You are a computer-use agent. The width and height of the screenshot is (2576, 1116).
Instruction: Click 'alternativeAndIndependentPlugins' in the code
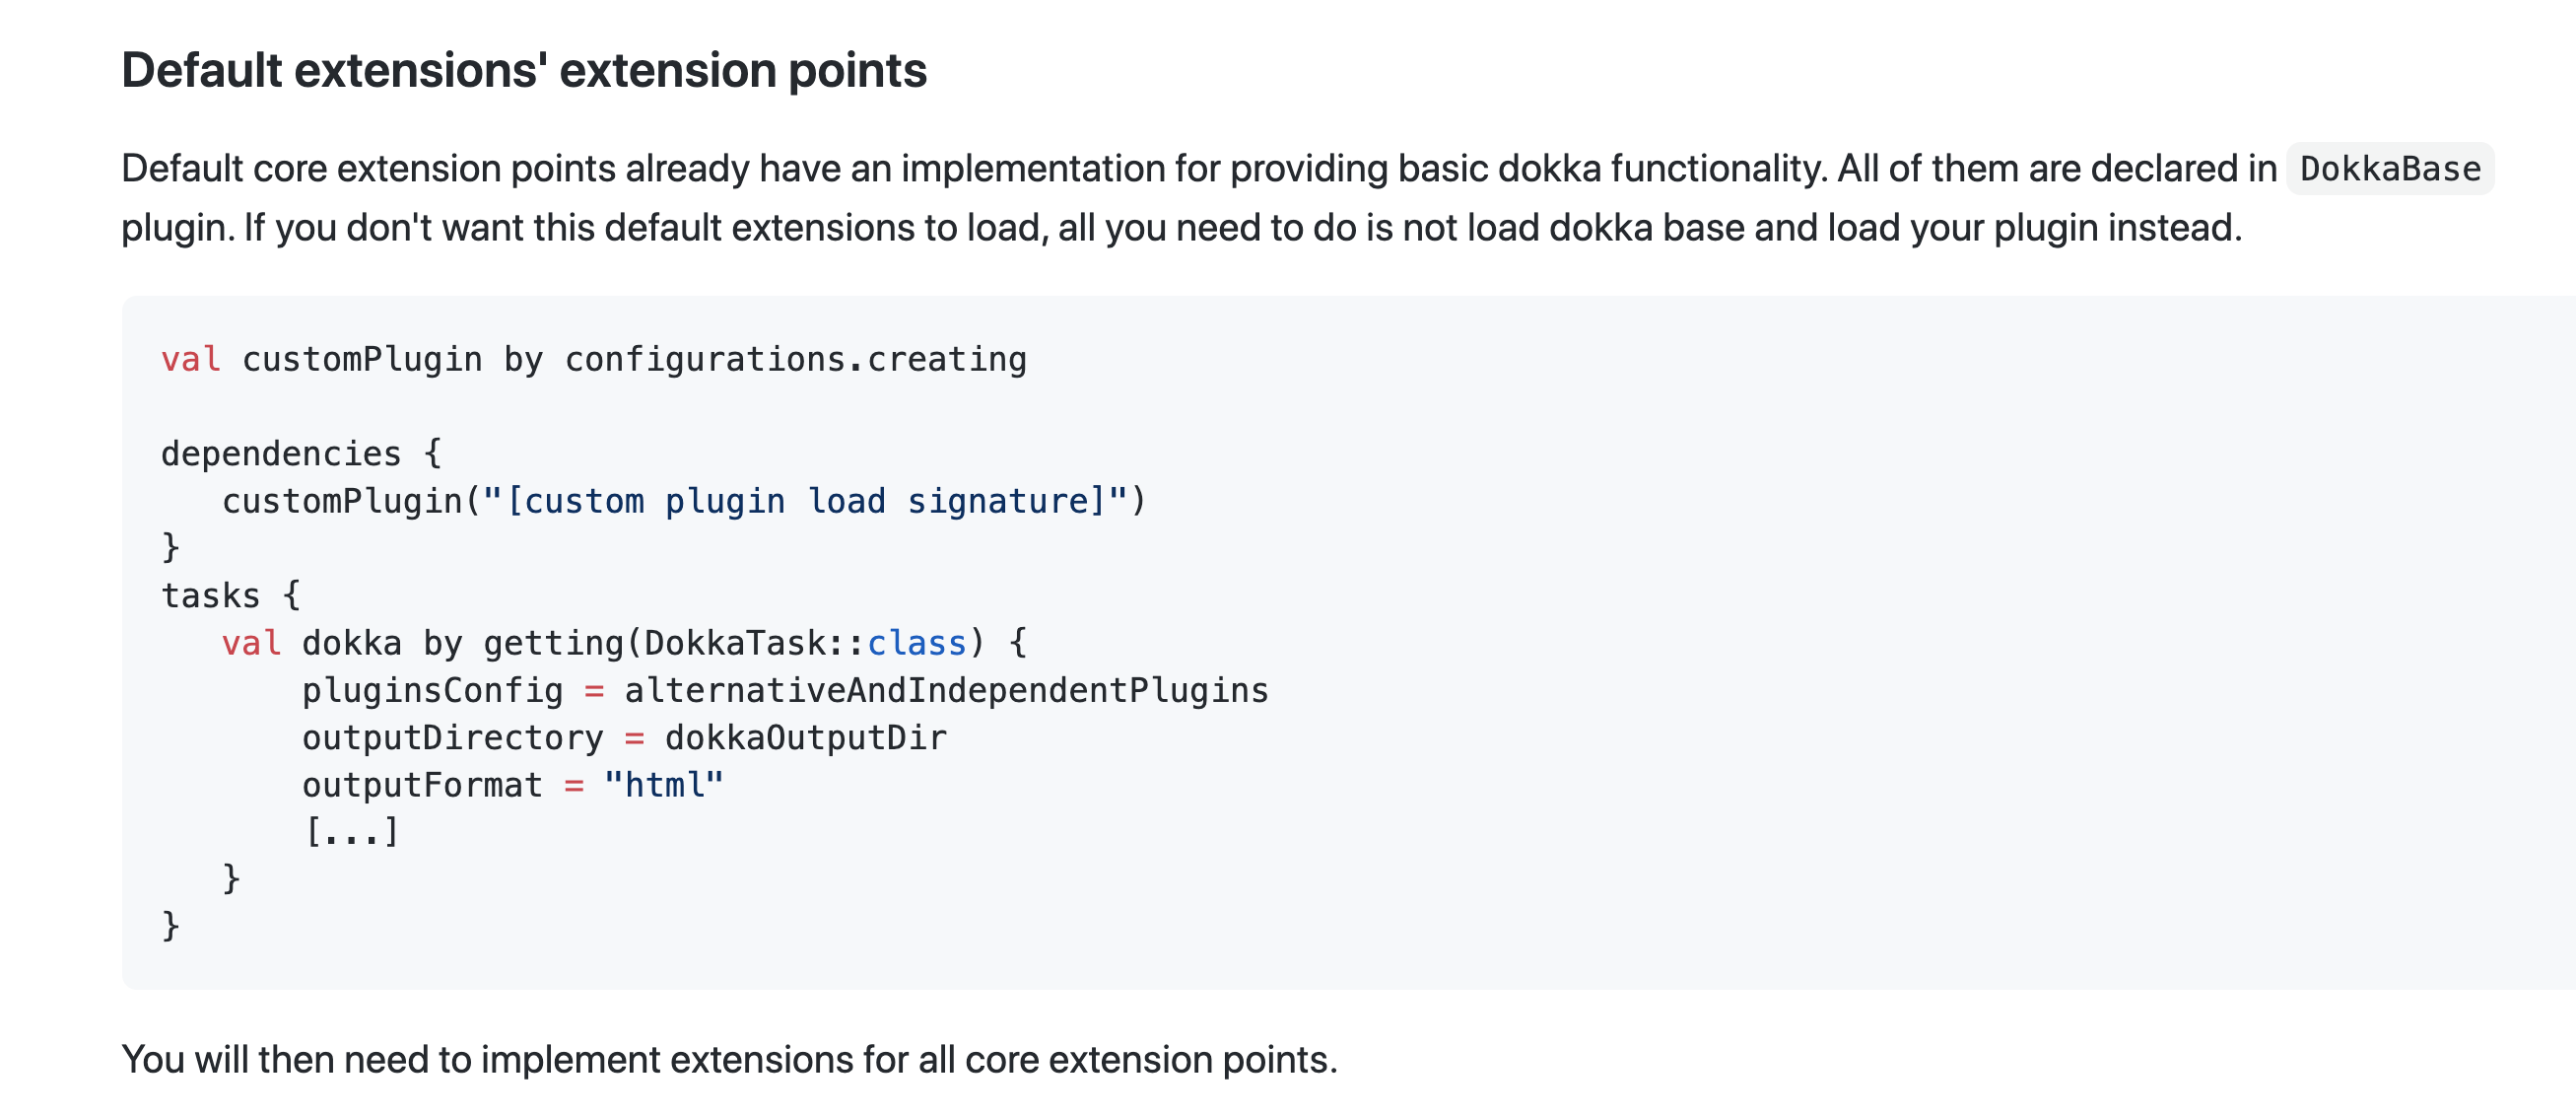(x=946, y=690)
